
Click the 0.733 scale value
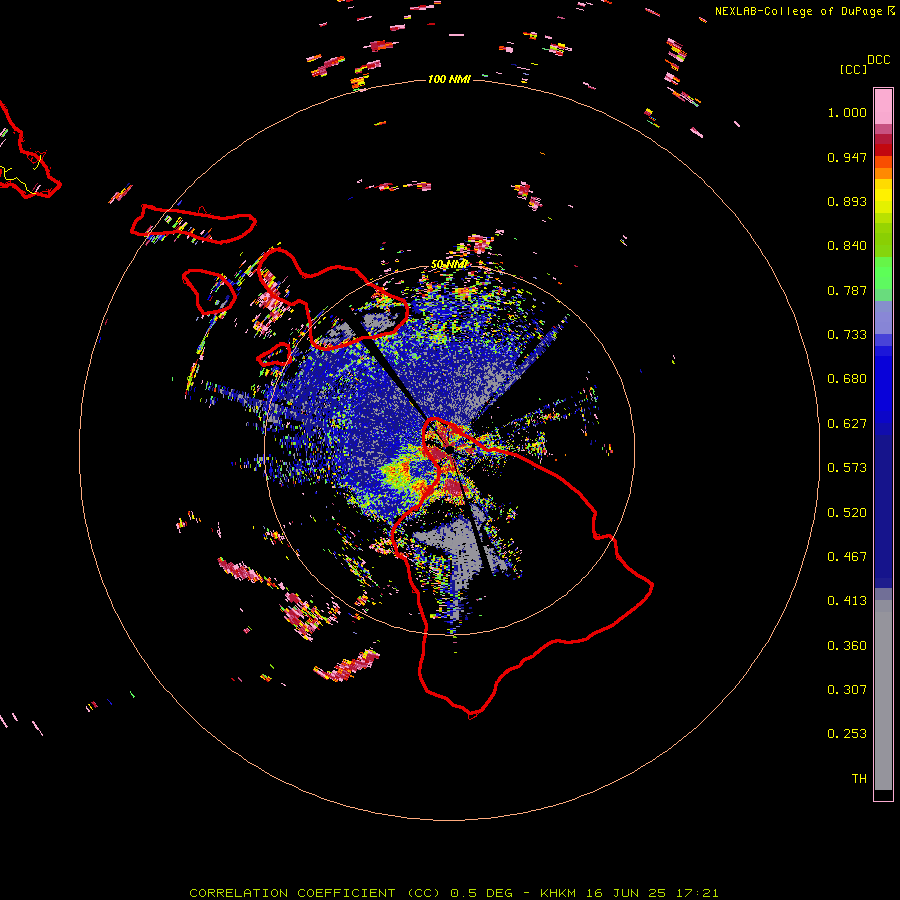pos(847,335)
